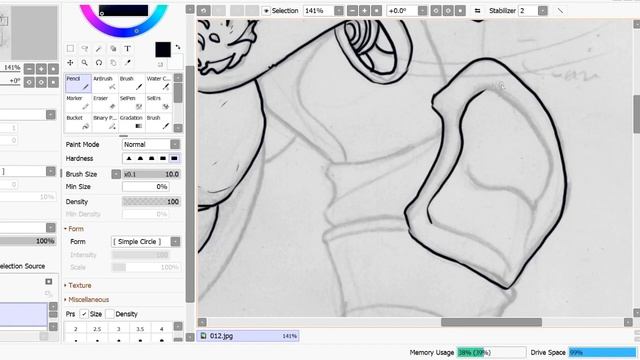The image size is (640, 360).
Task: Rotate the view clockwise in the toolbar
Action: 448,11
